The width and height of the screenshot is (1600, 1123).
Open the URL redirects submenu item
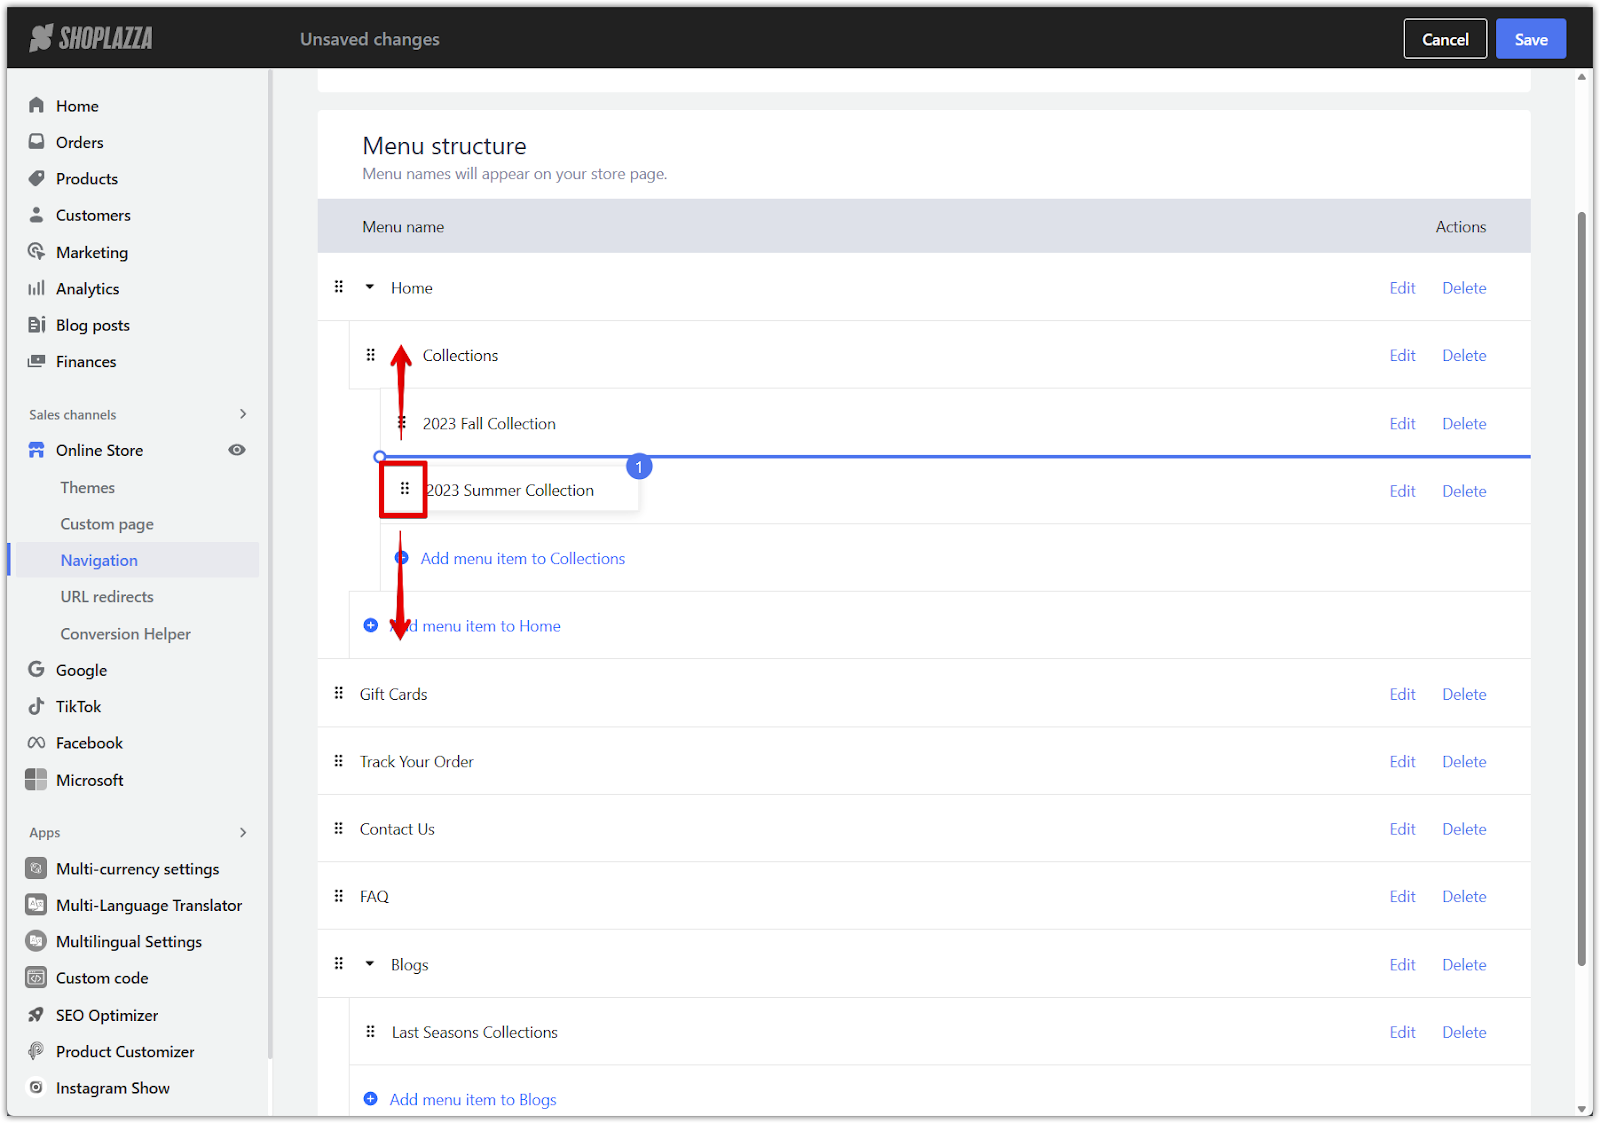click(107, 597)
